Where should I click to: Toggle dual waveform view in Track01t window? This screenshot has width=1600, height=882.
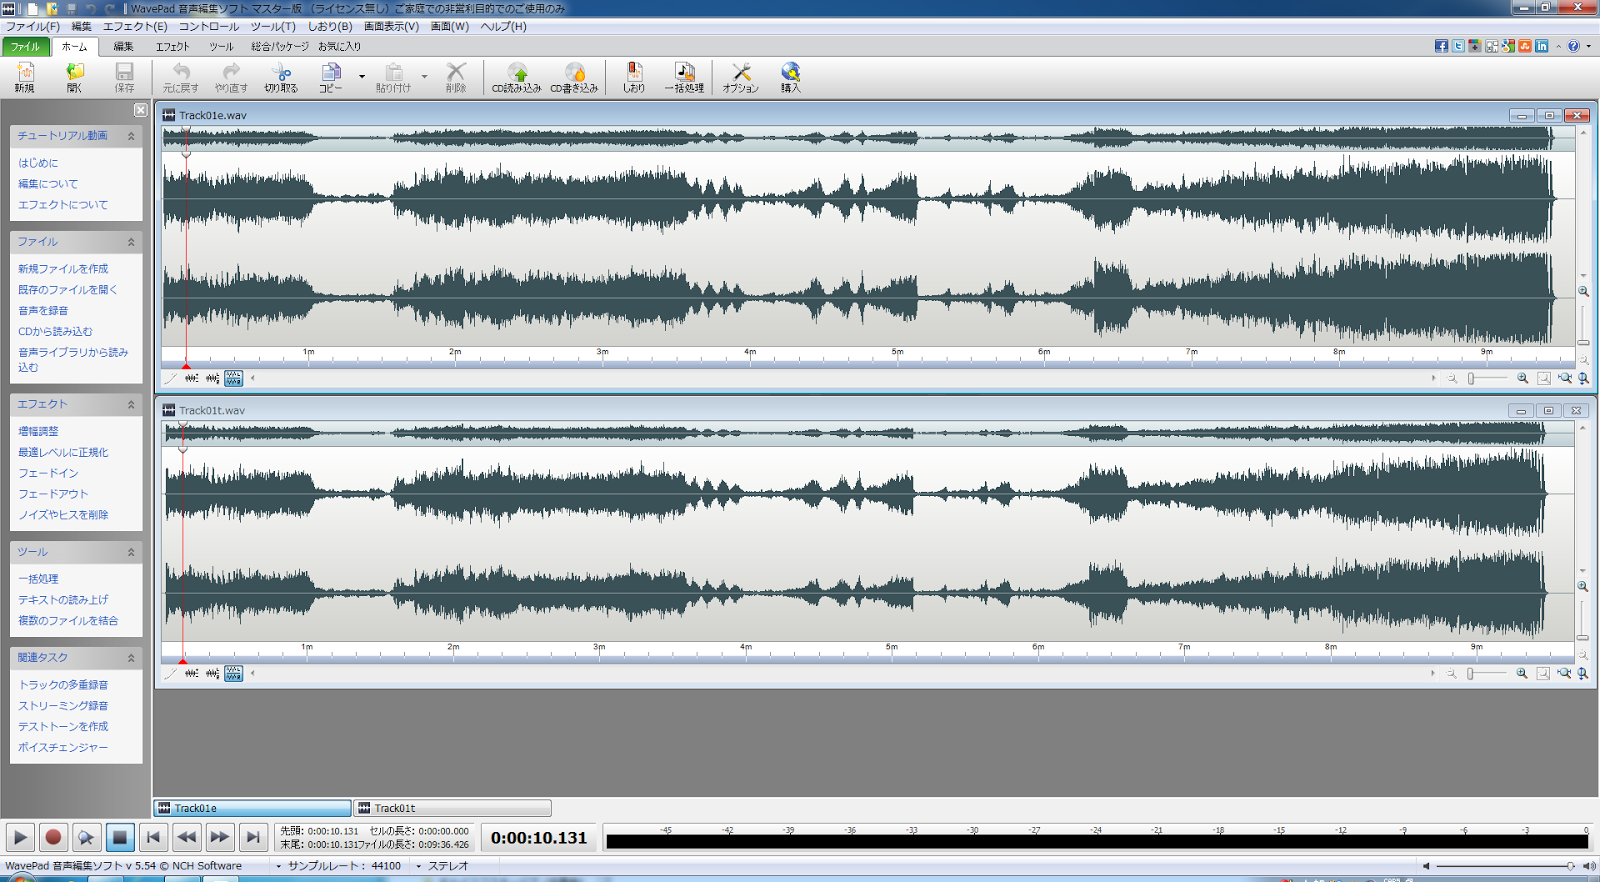[233, 673]
